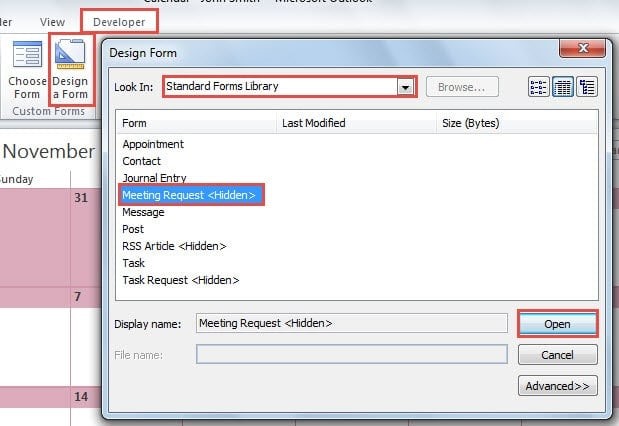Select Task Request <Hidden> form
This screenshot has height=426, width=619.
[x=181, y=280]
